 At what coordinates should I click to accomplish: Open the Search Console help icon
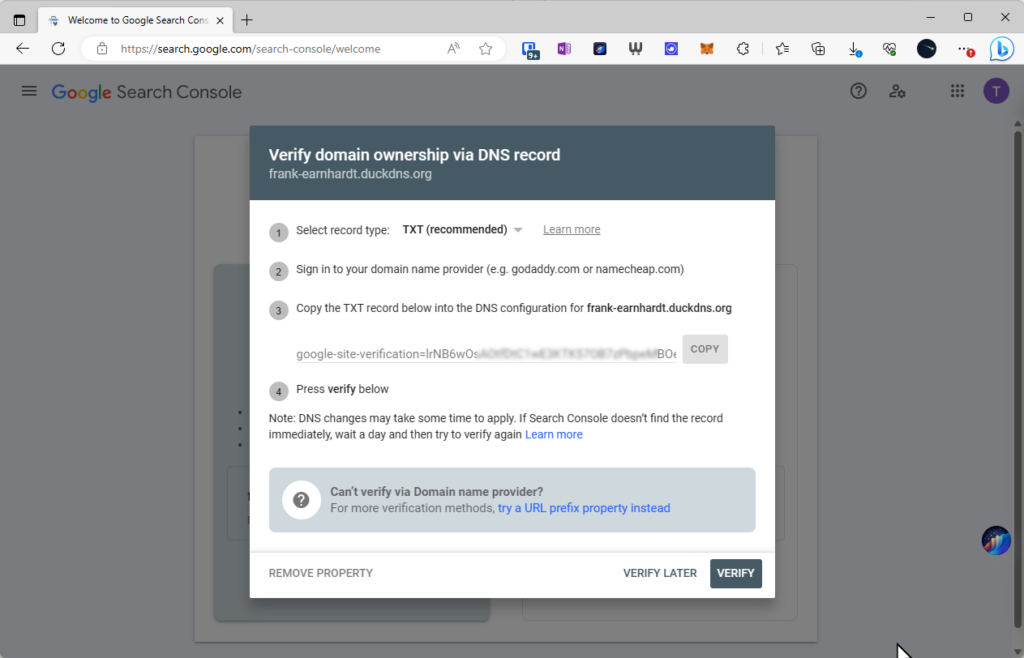858,91
